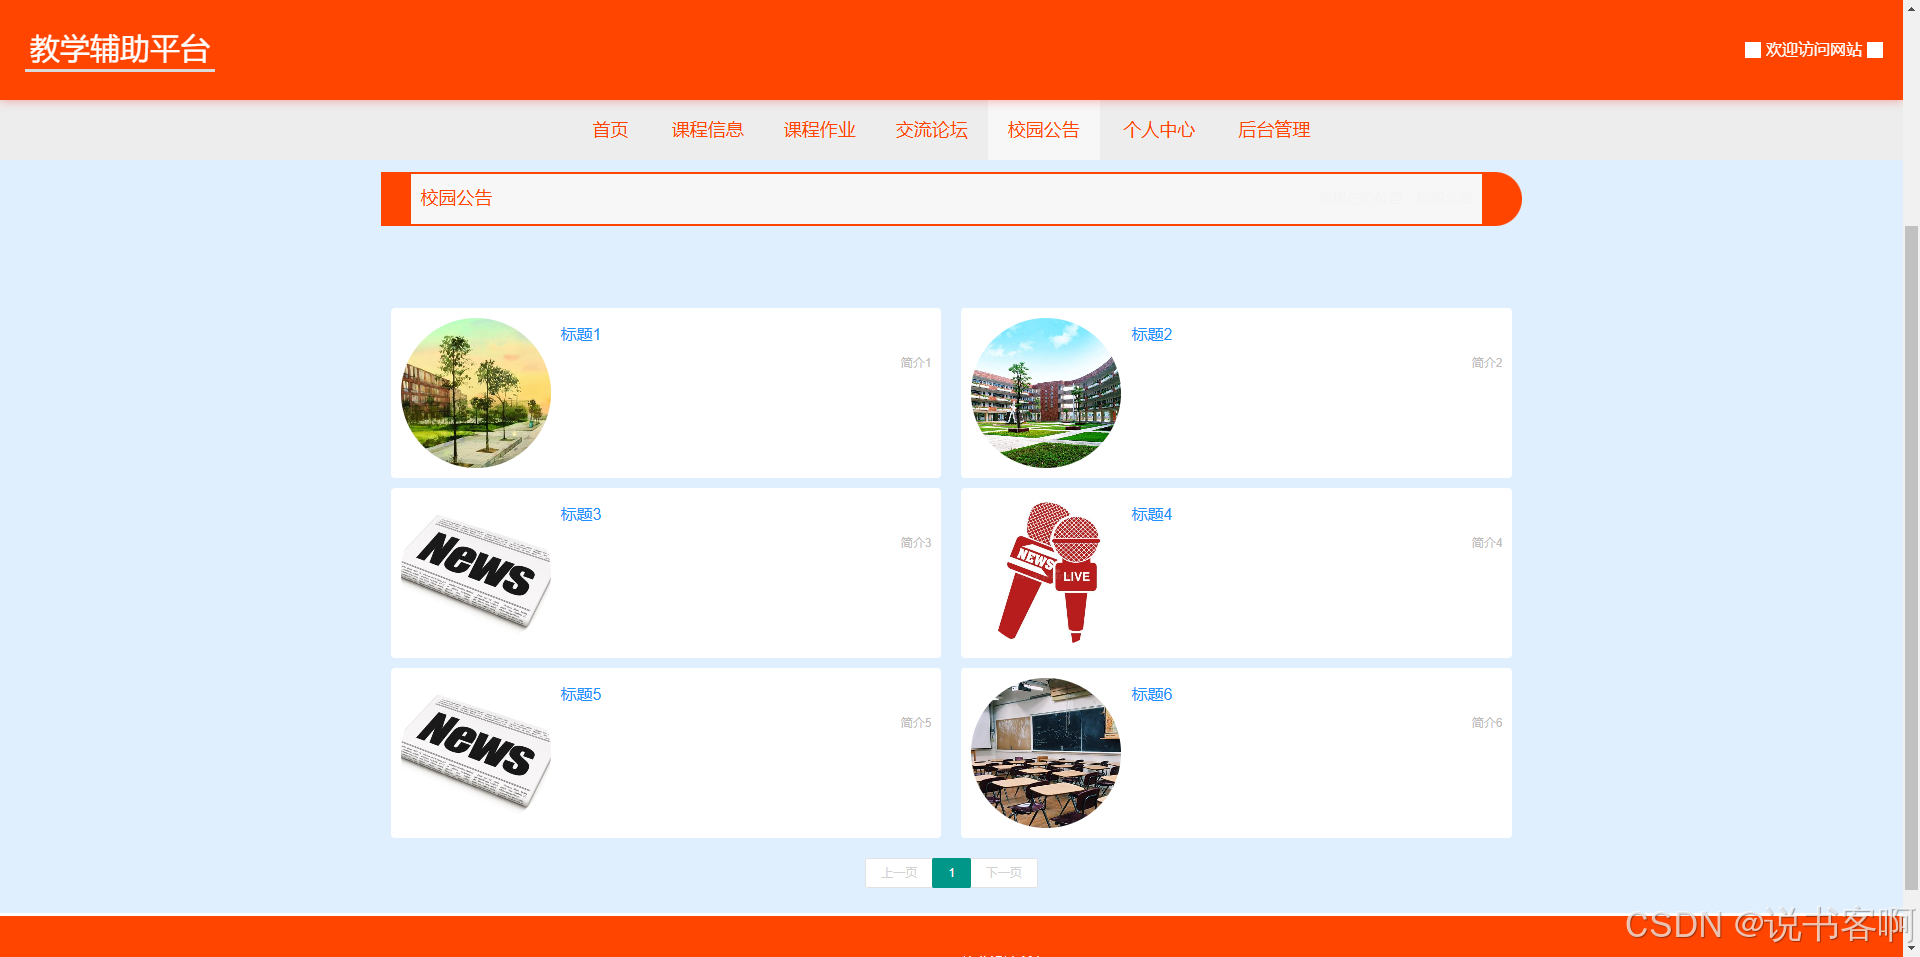
Task: Go to 后台管理 menu item
Action: click(1273, 130)
